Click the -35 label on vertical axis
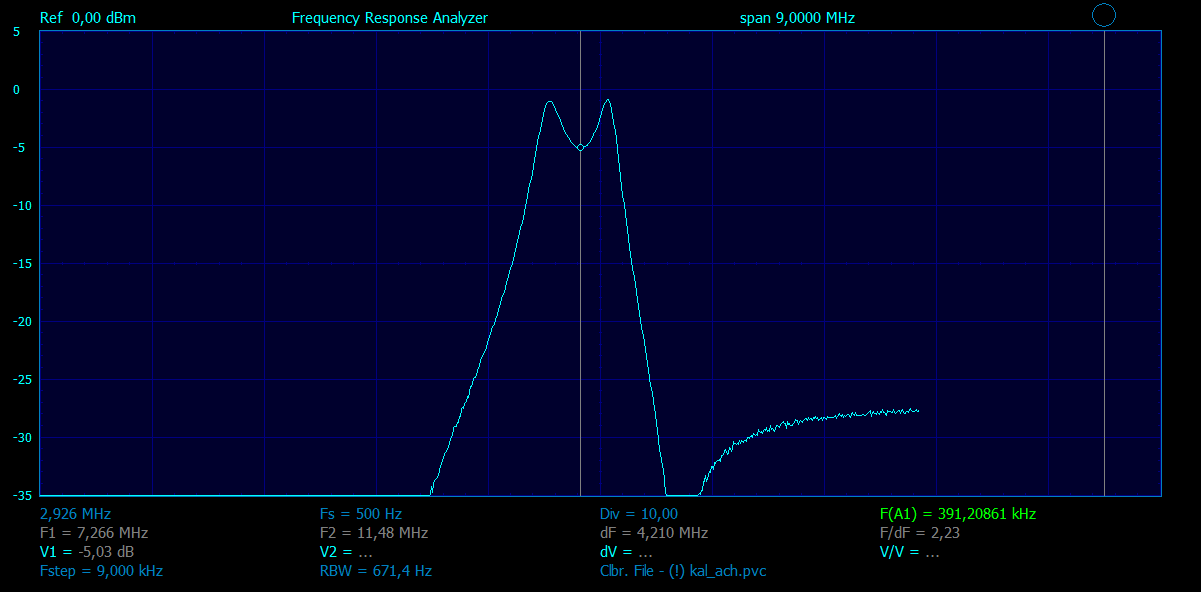Screen dimensions: 1201x592 (x=20, y=496)
